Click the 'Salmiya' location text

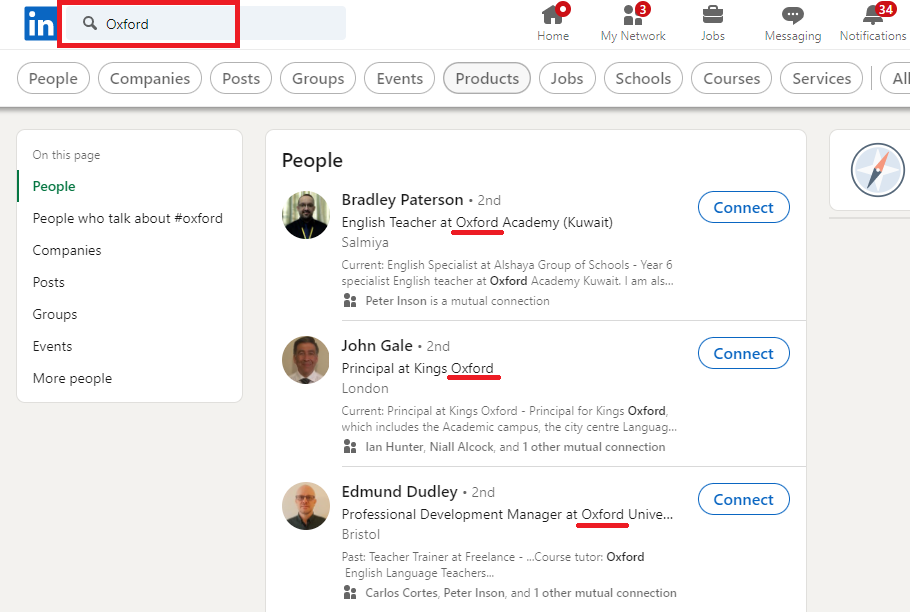(365, 242)
